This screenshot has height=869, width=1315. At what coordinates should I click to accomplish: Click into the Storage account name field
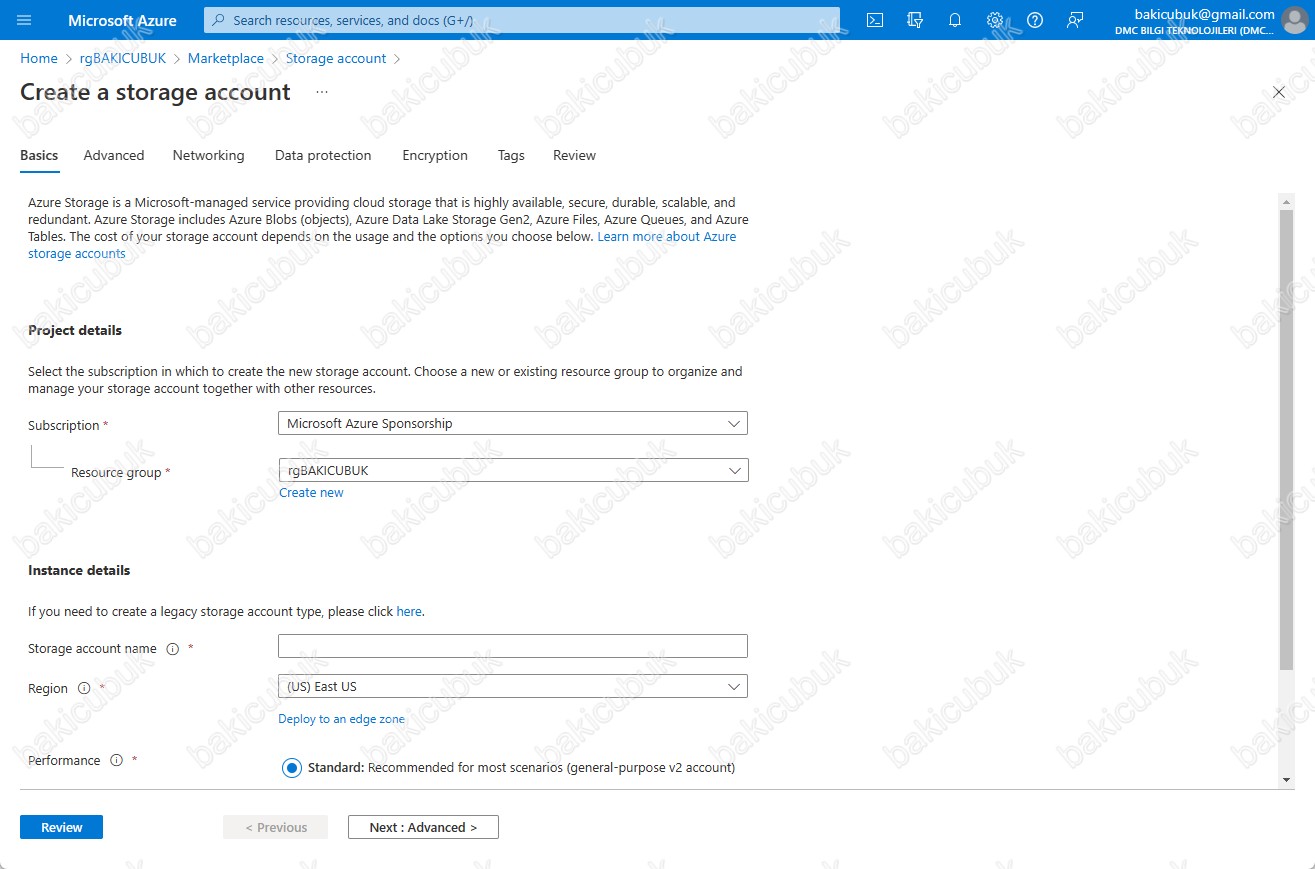513,646
